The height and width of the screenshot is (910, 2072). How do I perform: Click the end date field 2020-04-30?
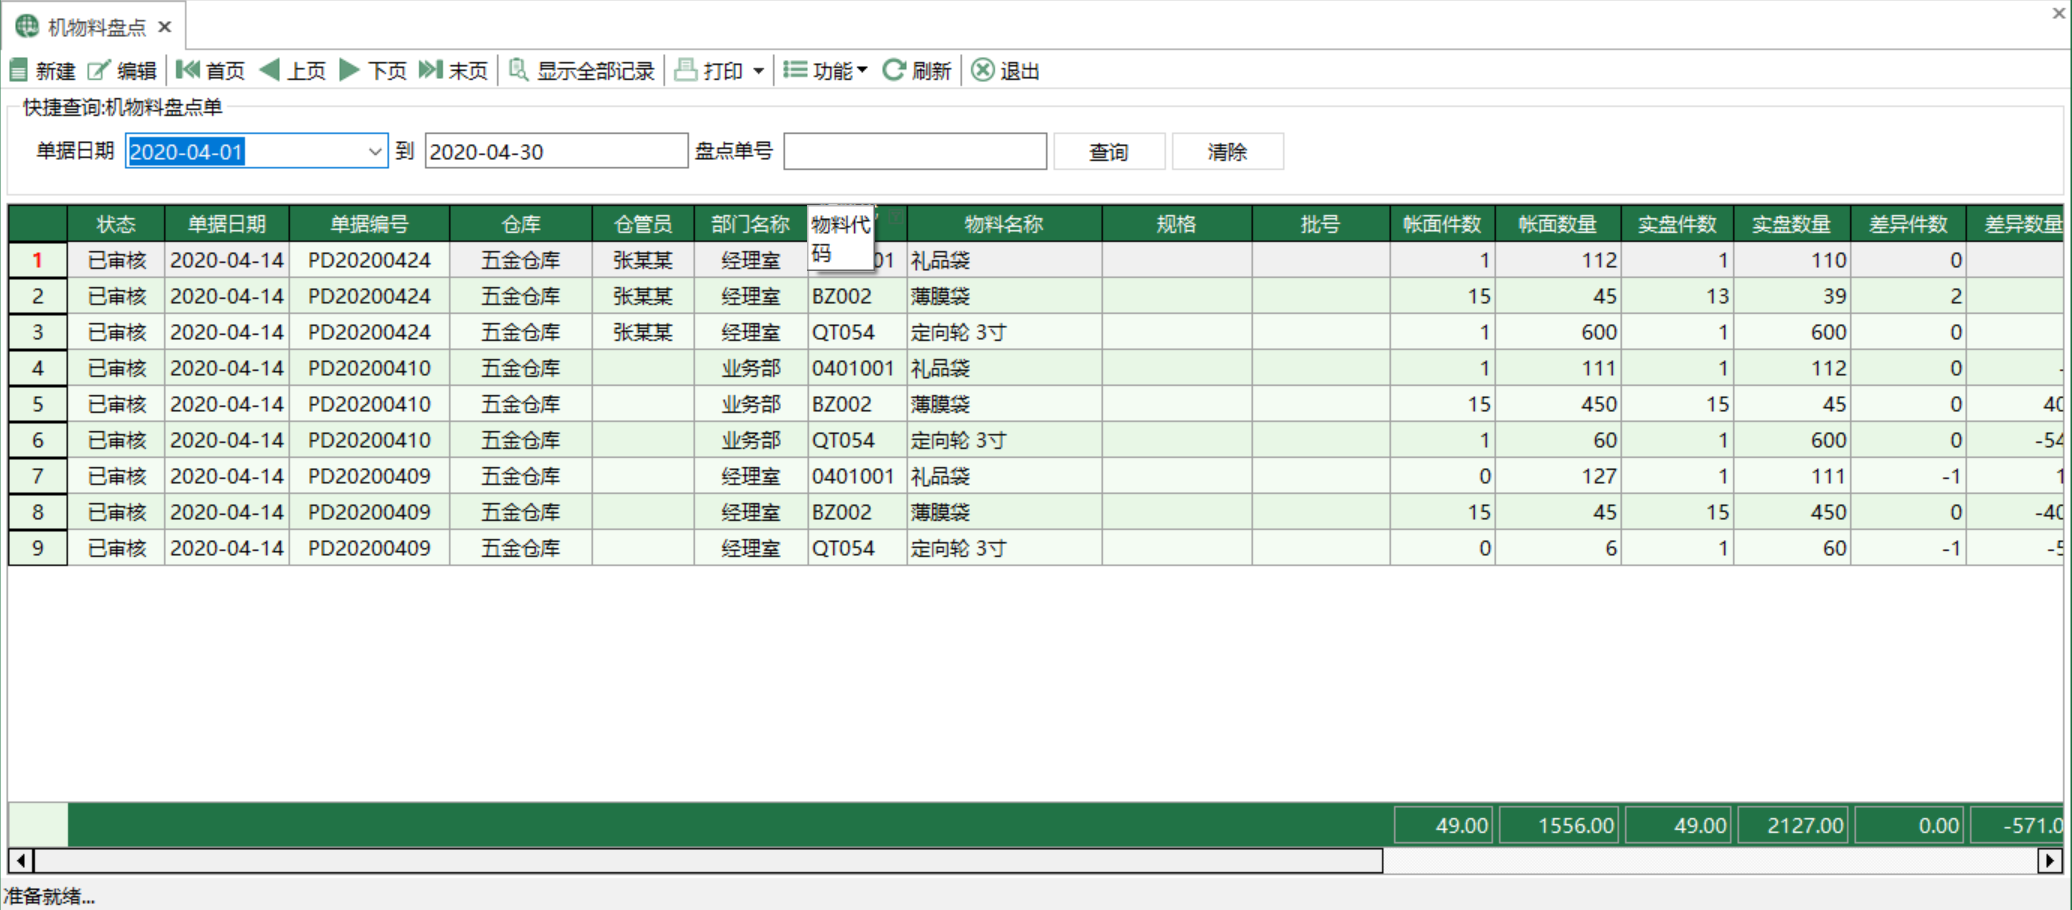click(x=556, y=152)
